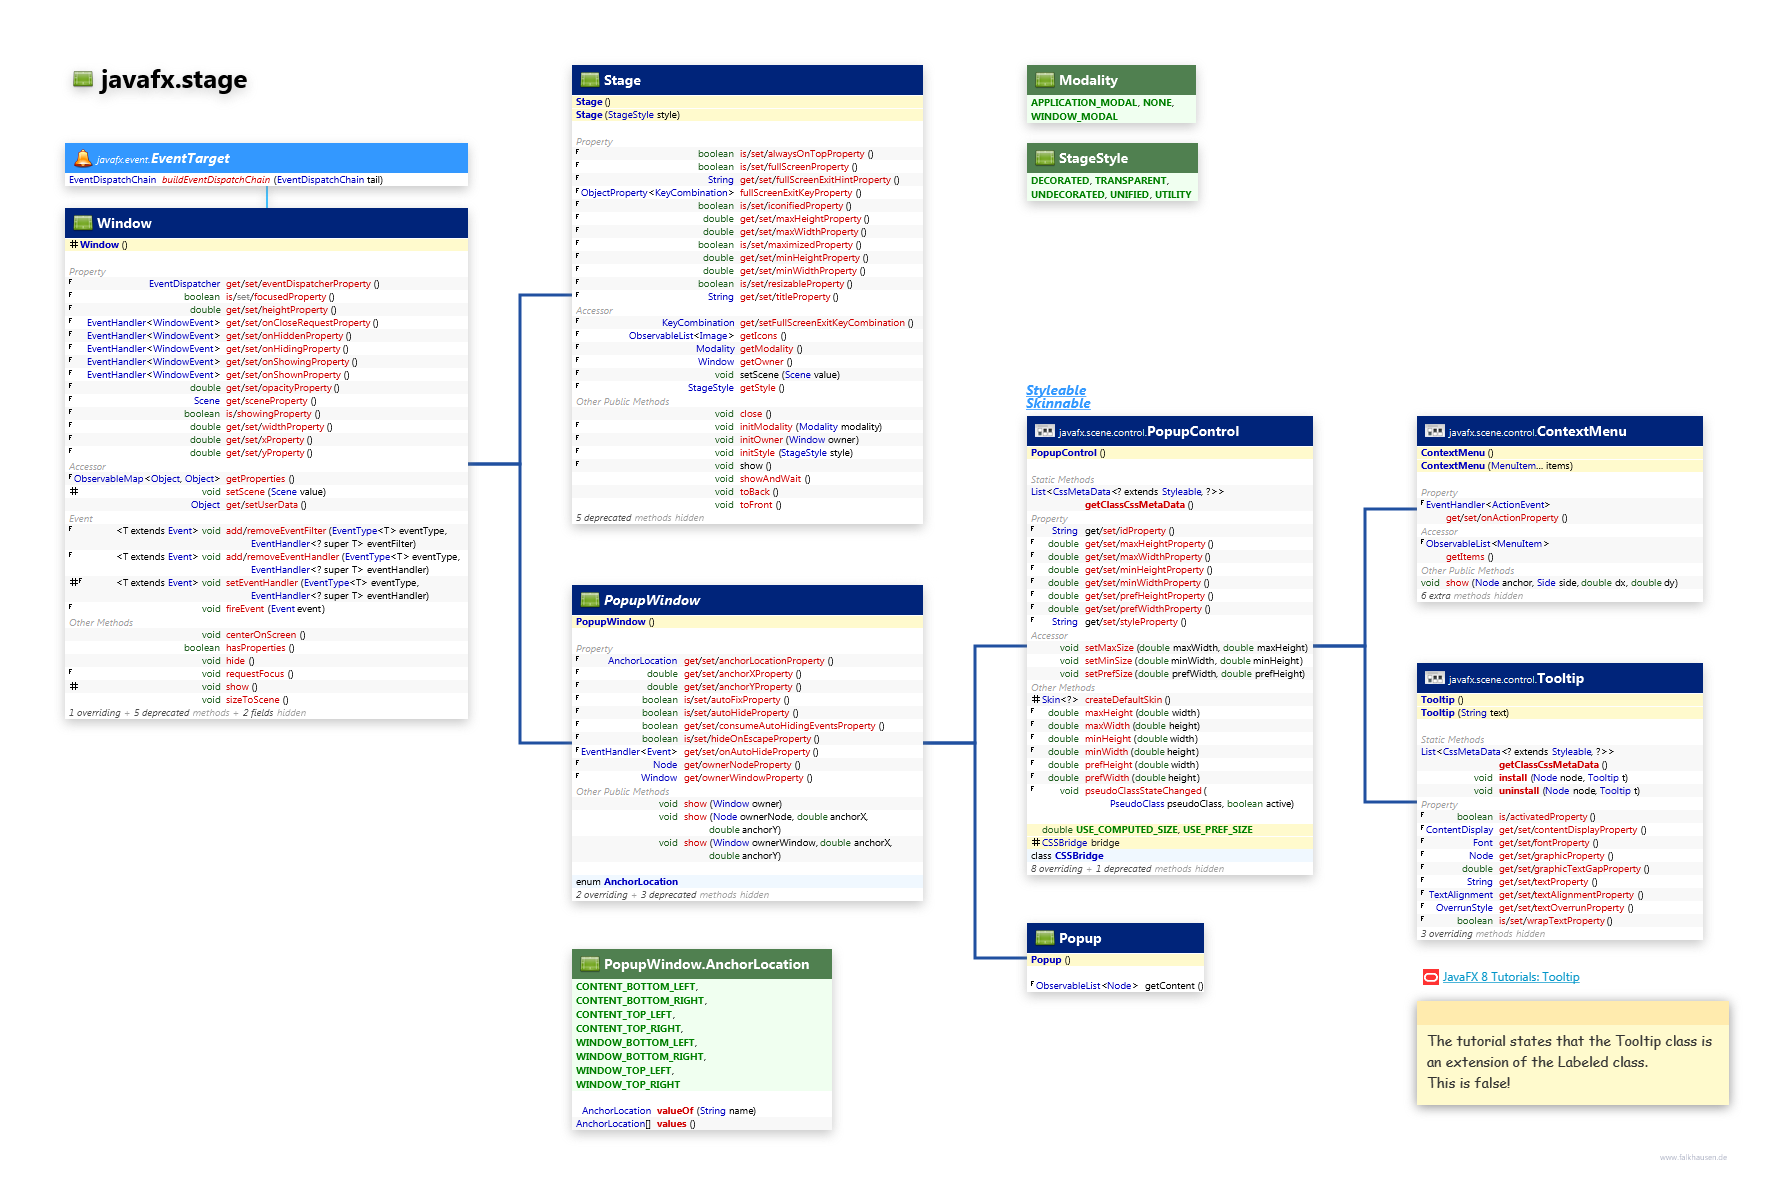Image resolution: width=1784 pixels, height=1203 pixels.
Task: Click requestFocus method in Window
Action: click(x=255, y=674)
